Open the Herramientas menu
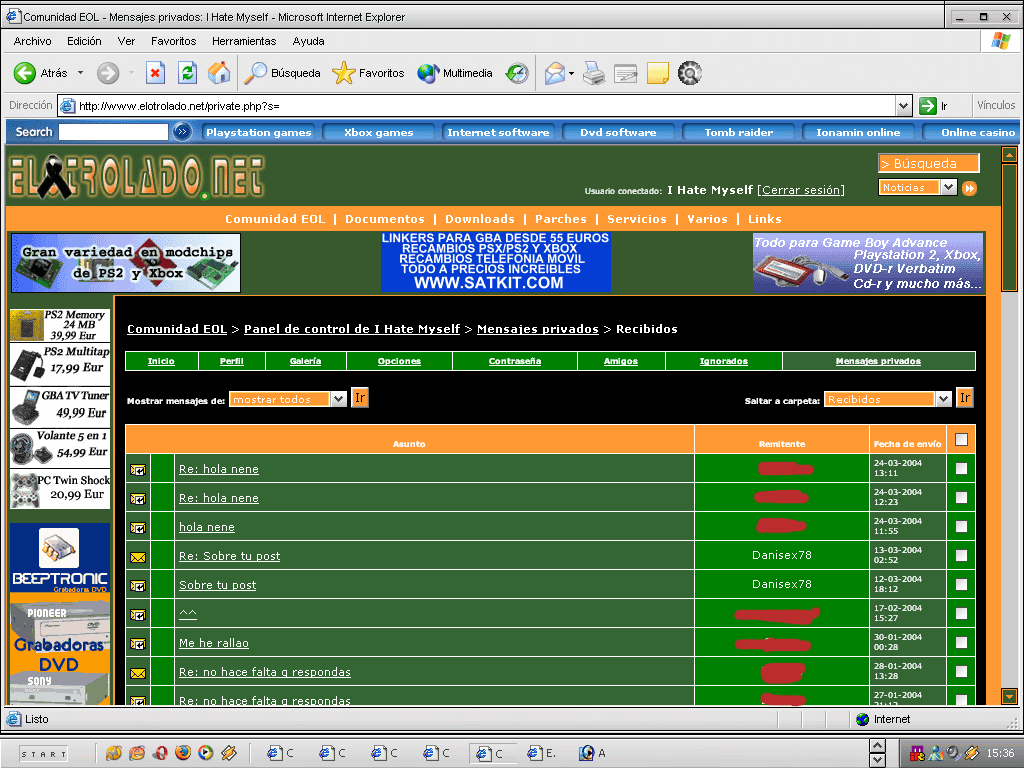The width and height of the screenshot is (1024, 768). [244, 41]
